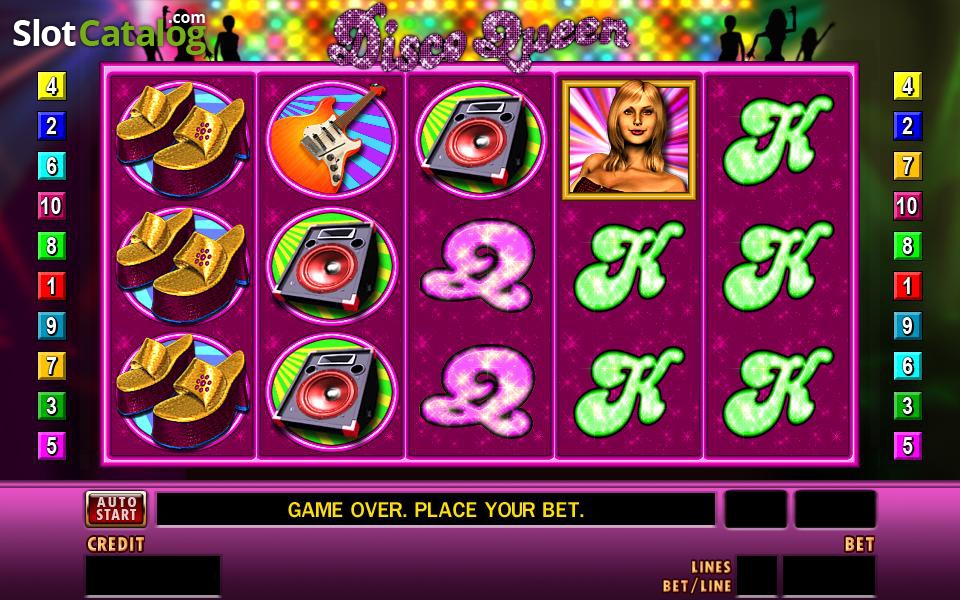Click the Game Over message bar
This screenshot has width=960, height=600.
436,509
